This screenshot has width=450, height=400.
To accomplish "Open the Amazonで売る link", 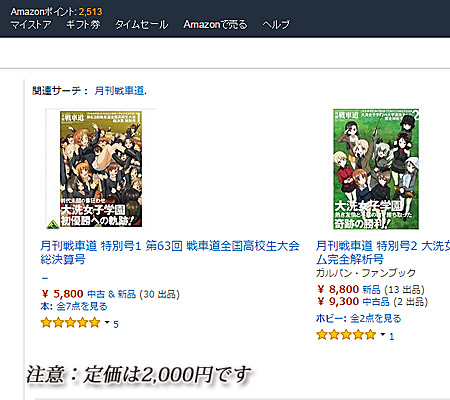I will [x=215, y=25].
